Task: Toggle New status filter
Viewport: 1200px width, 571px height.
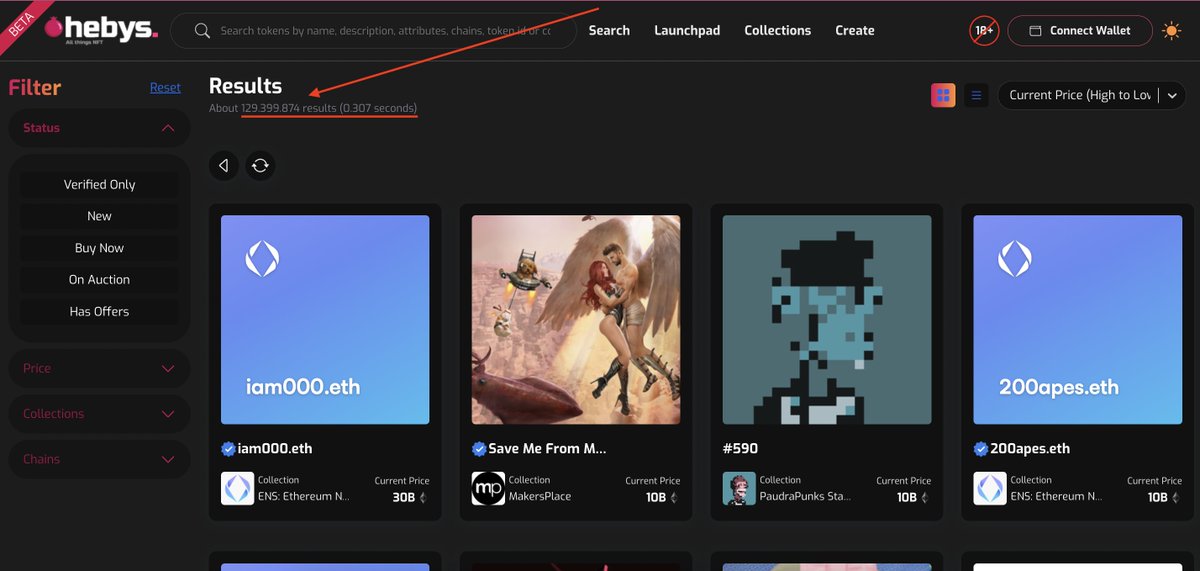Action: (x=99, y=216)
